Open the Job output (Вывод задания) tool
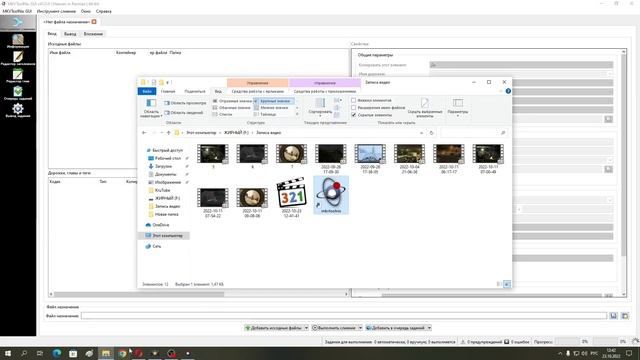The width and height of the screenshot is (640, 360). click(x=18, y=110)
